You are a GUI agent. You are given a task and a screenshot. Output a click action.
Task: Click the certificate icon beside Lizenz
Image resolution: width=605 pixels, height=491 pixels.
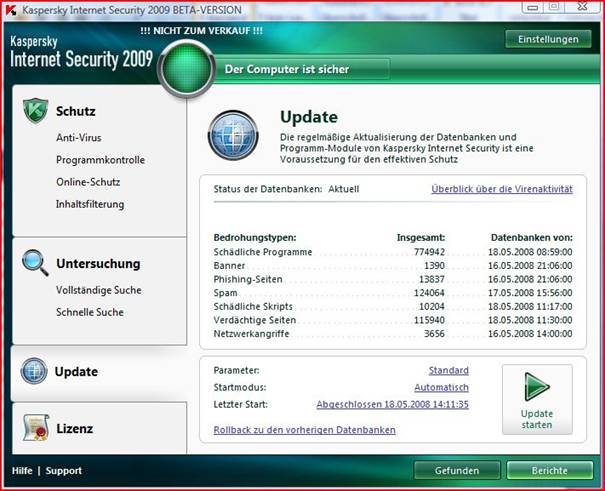click(x=35, y=428)
